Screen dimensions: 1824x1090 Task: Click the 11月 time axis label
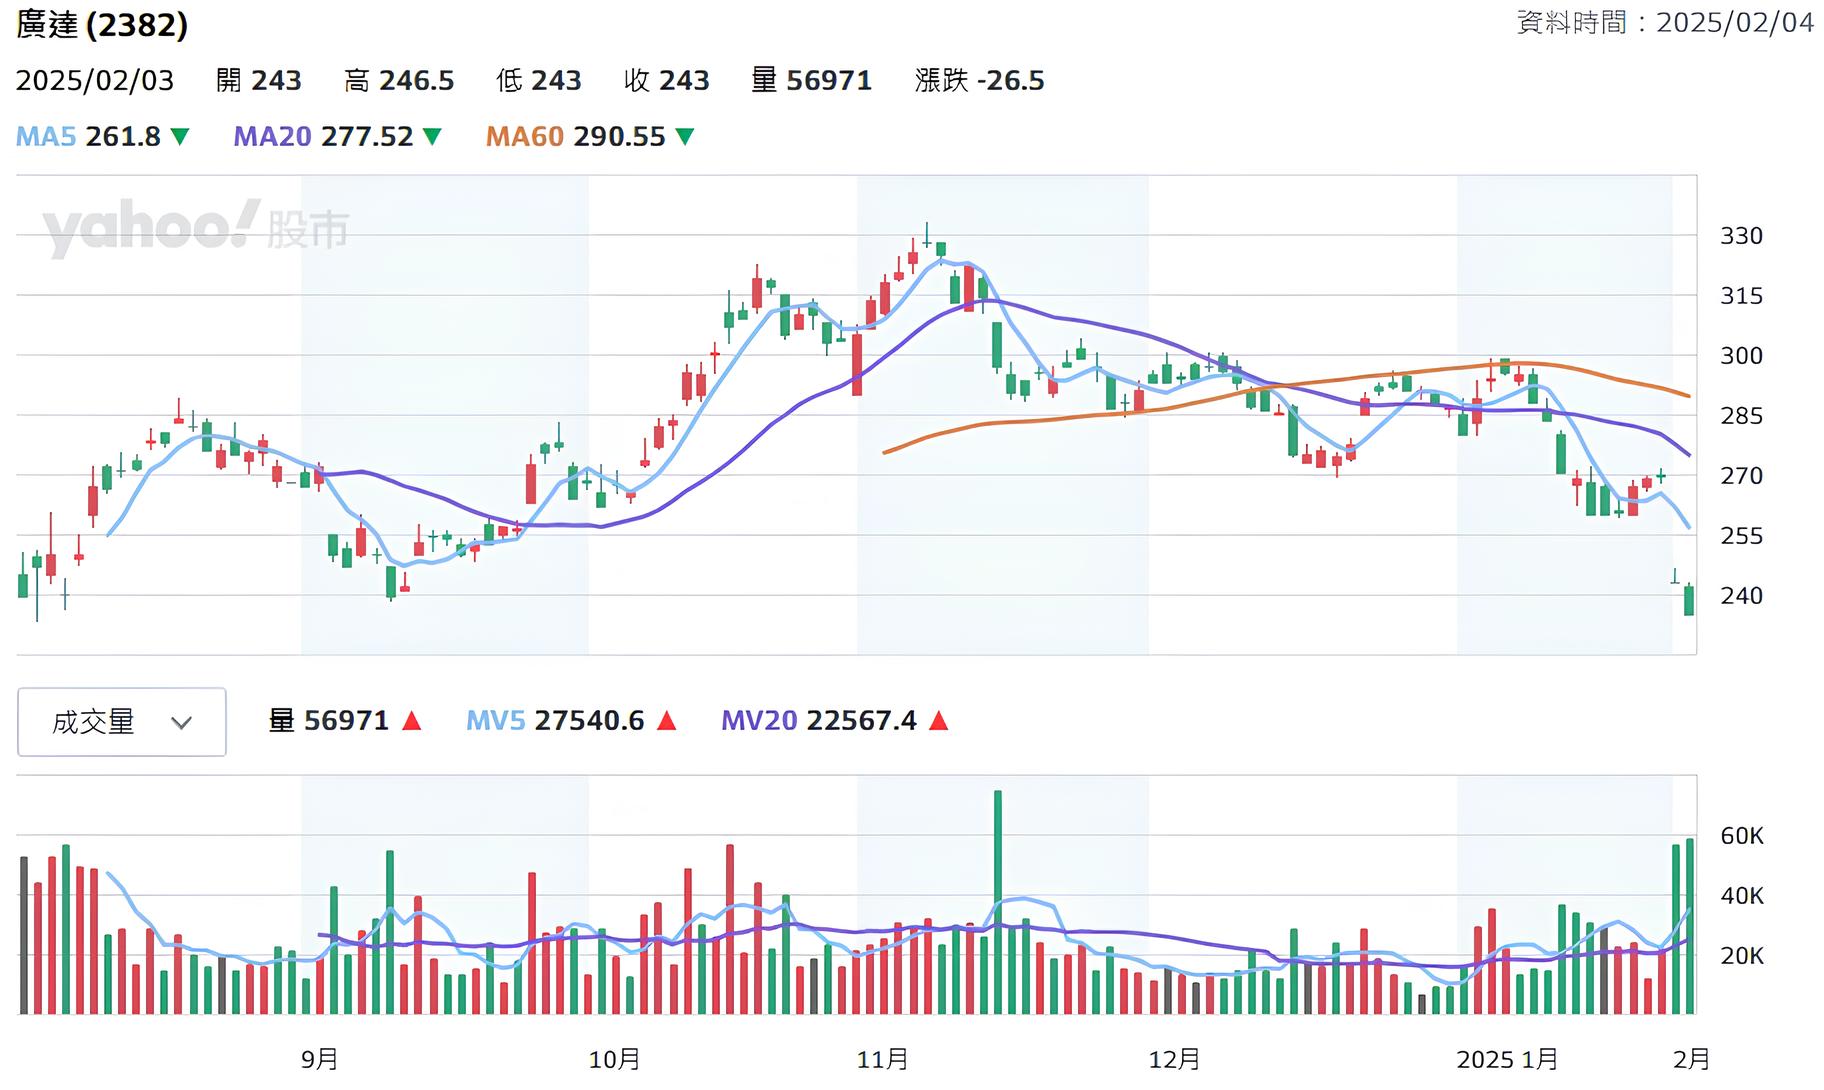pyautogui.click(x=883, y=1059)
